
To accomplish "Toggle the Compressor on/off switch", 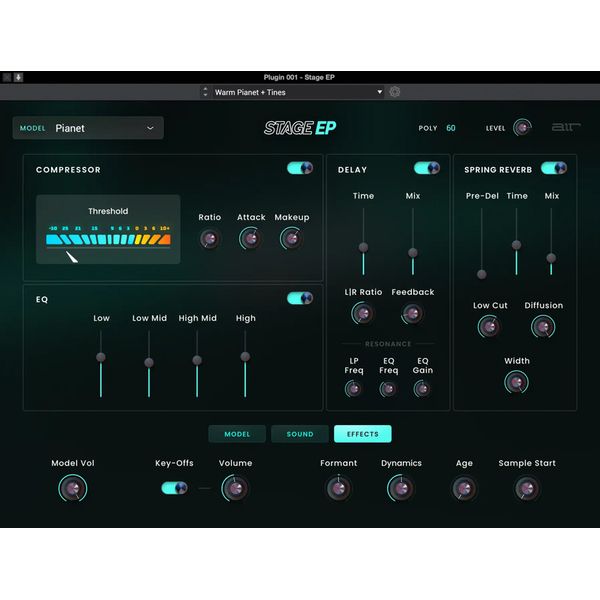I will tap(300, 168).
